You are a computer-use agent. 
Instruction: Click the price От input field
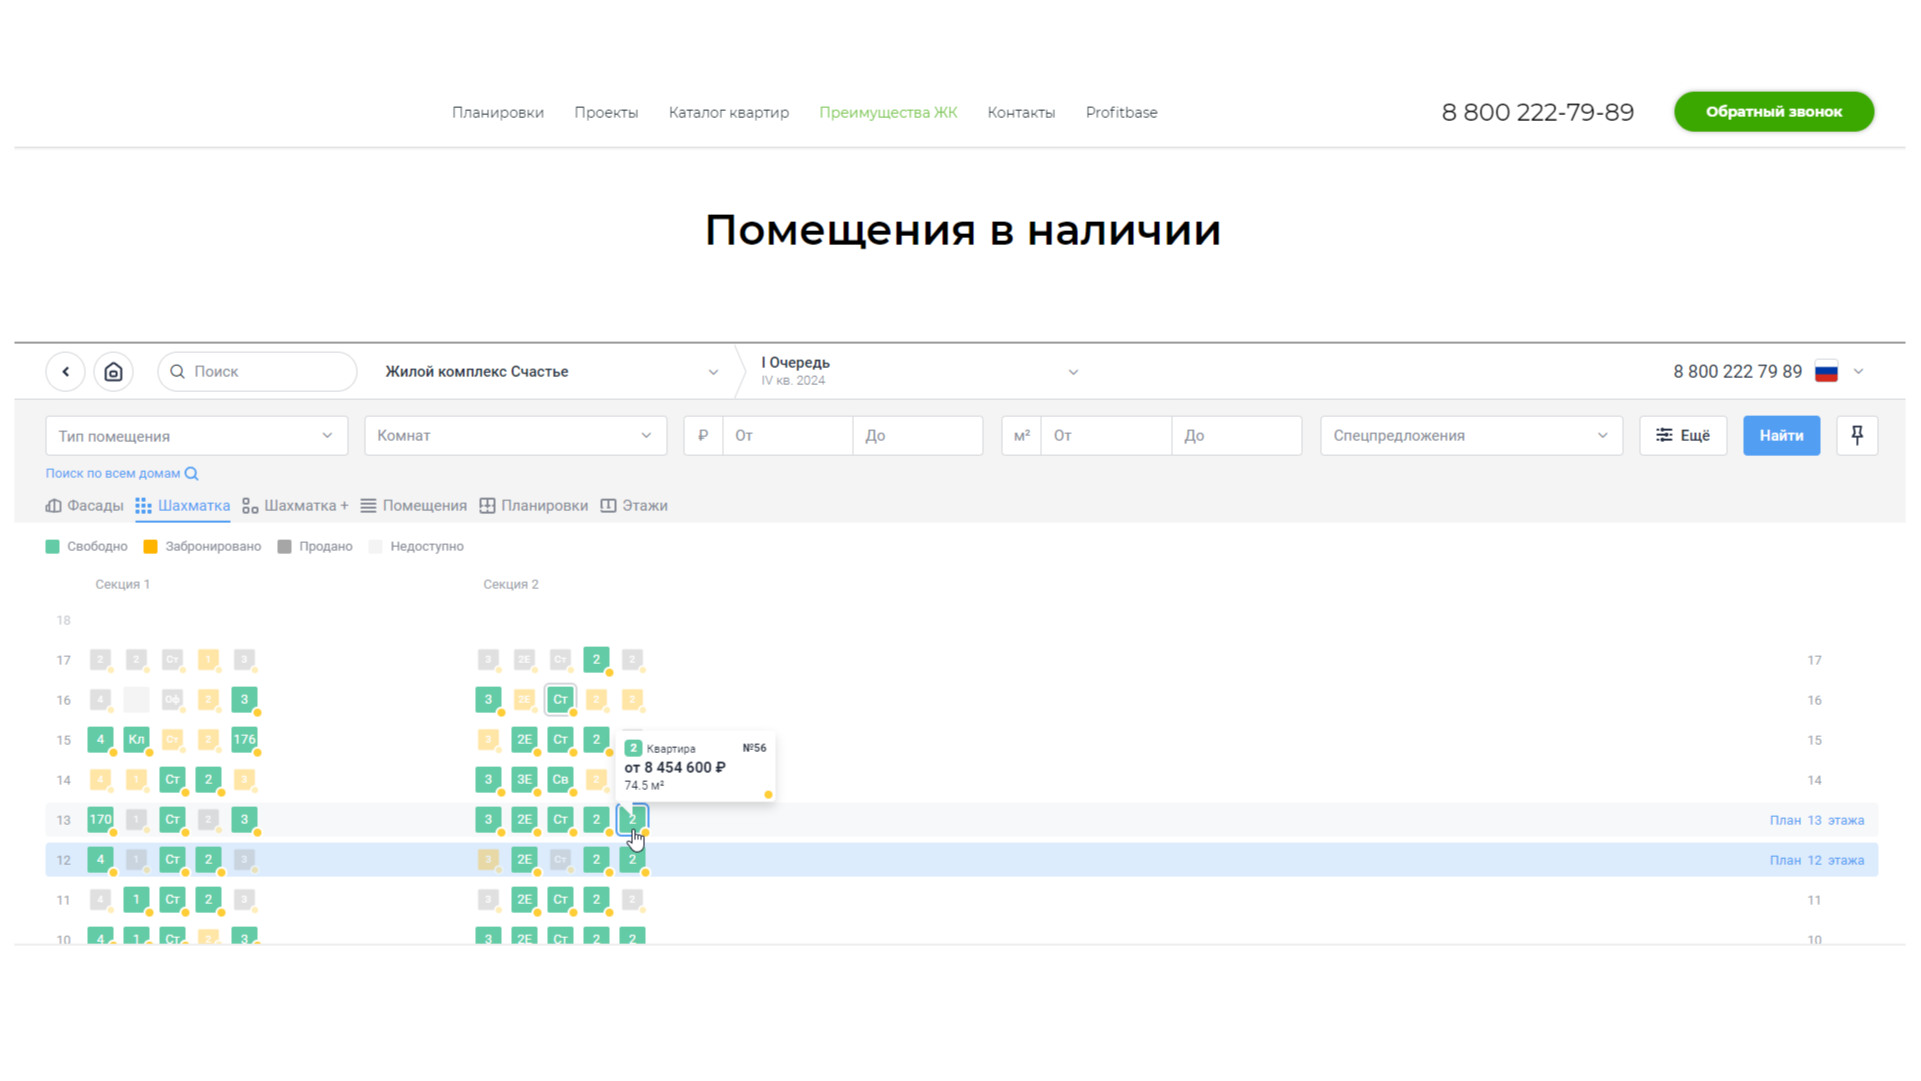point(788,436)
